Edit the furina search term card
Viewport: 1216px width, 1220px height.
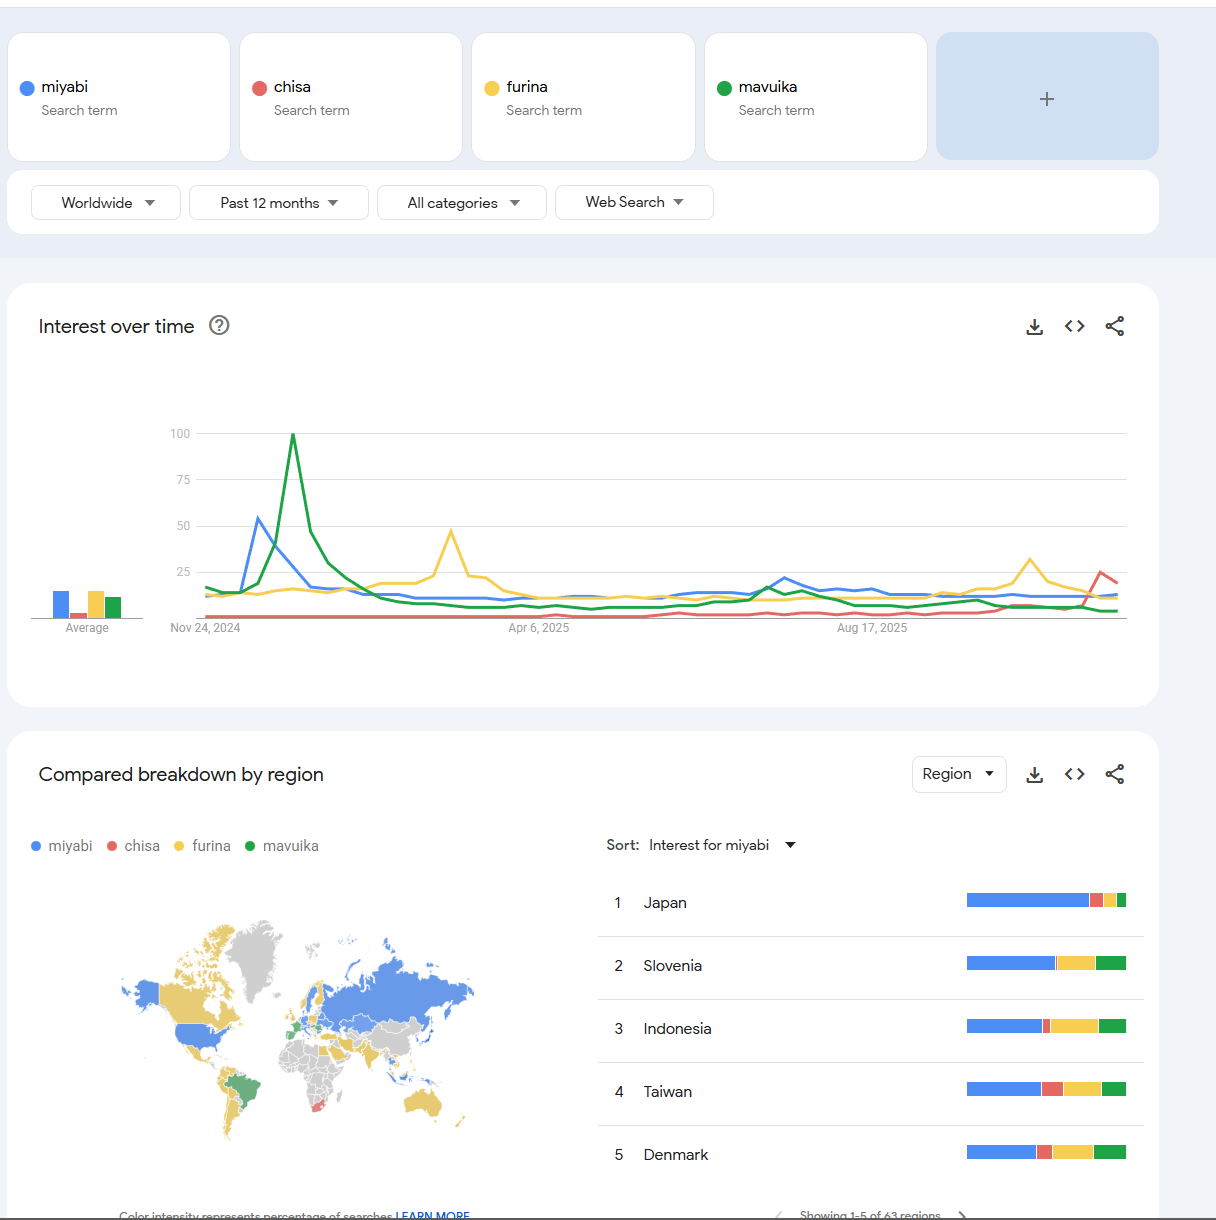tap(583, 97)
